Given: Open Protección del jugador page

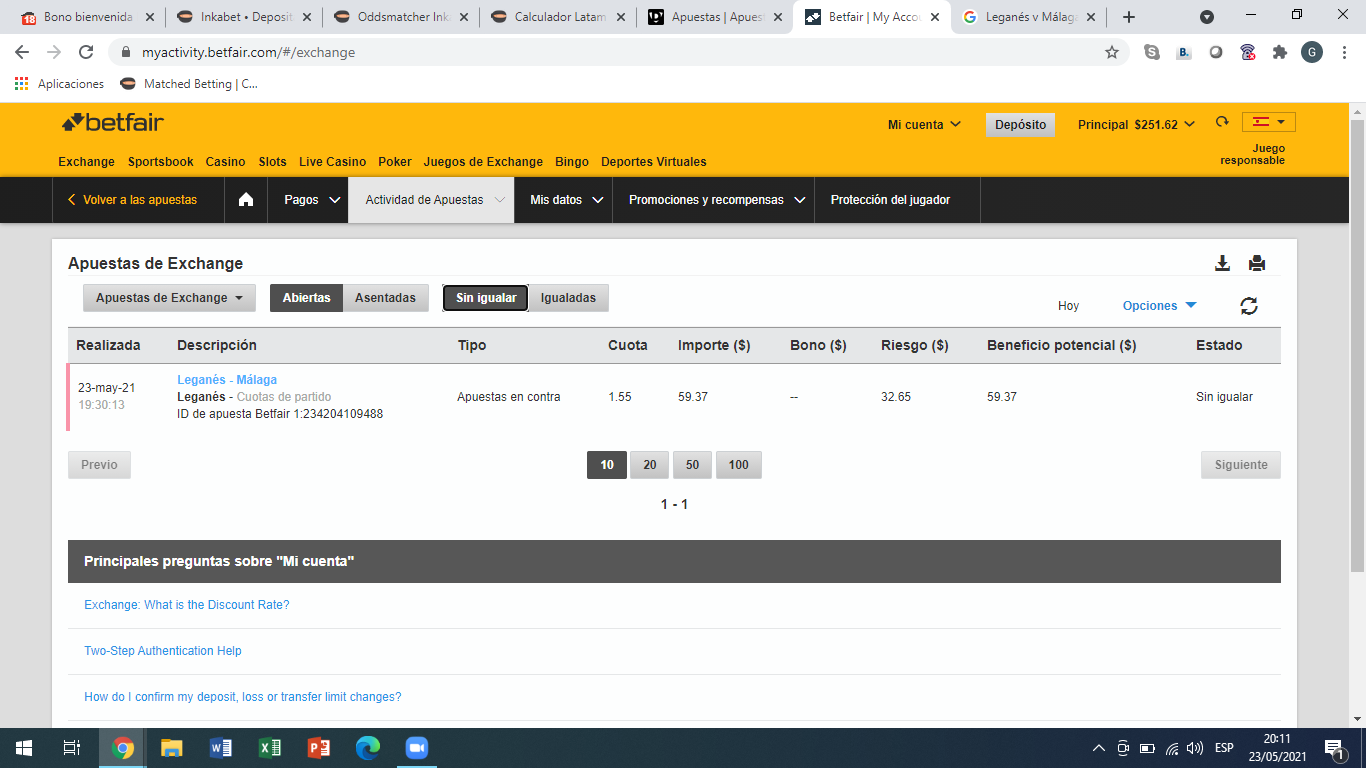Looking at the screenshot, I should 890,200.
